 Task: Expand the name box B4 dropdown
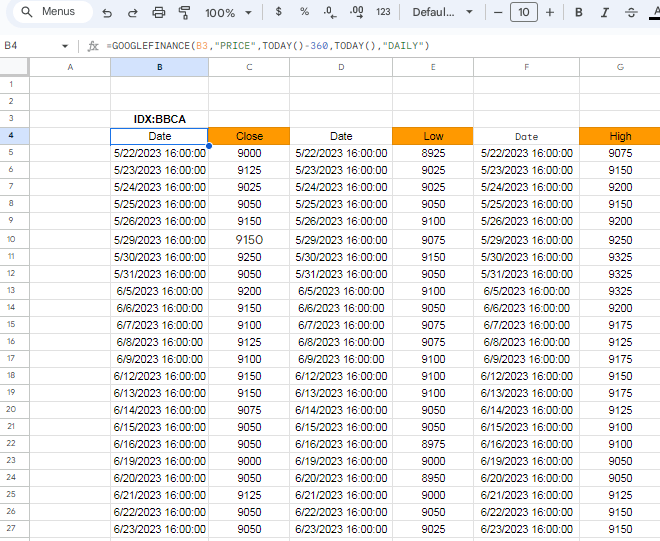click(65, 46)
